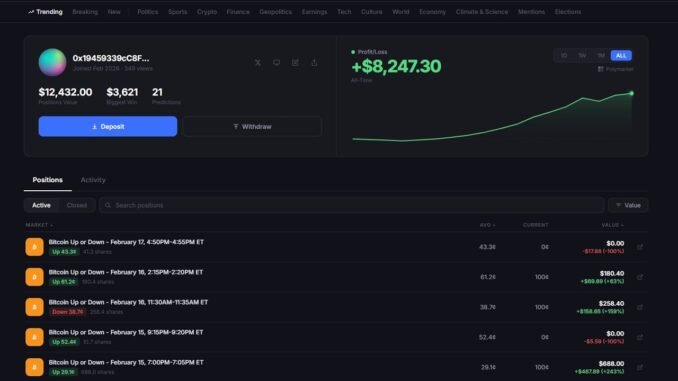Open the Climate & Science category

coord(482,12)
